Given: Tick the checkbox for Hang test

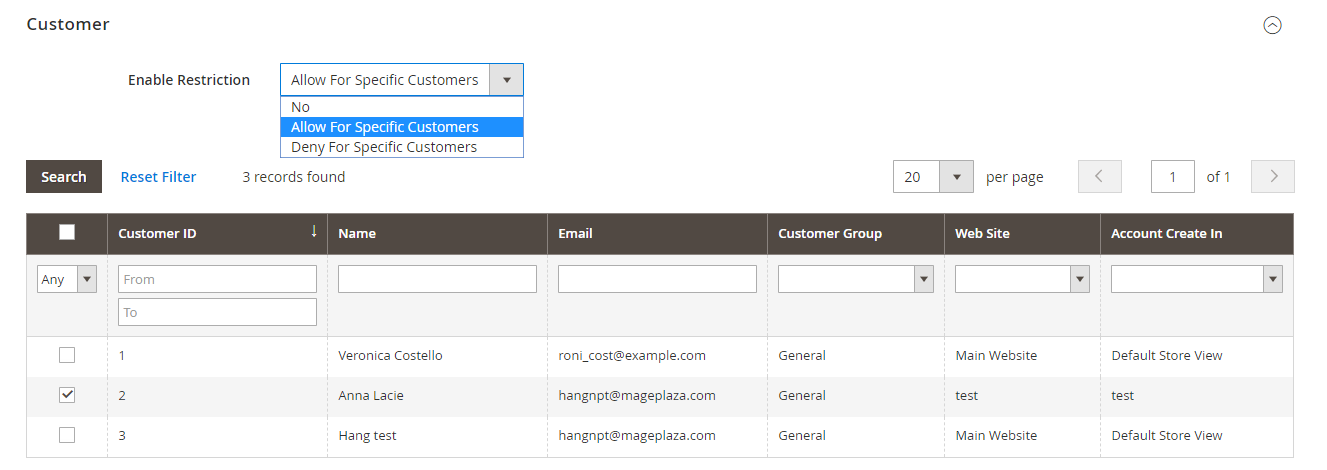Looking at the screenshot, I should (67, 435).
